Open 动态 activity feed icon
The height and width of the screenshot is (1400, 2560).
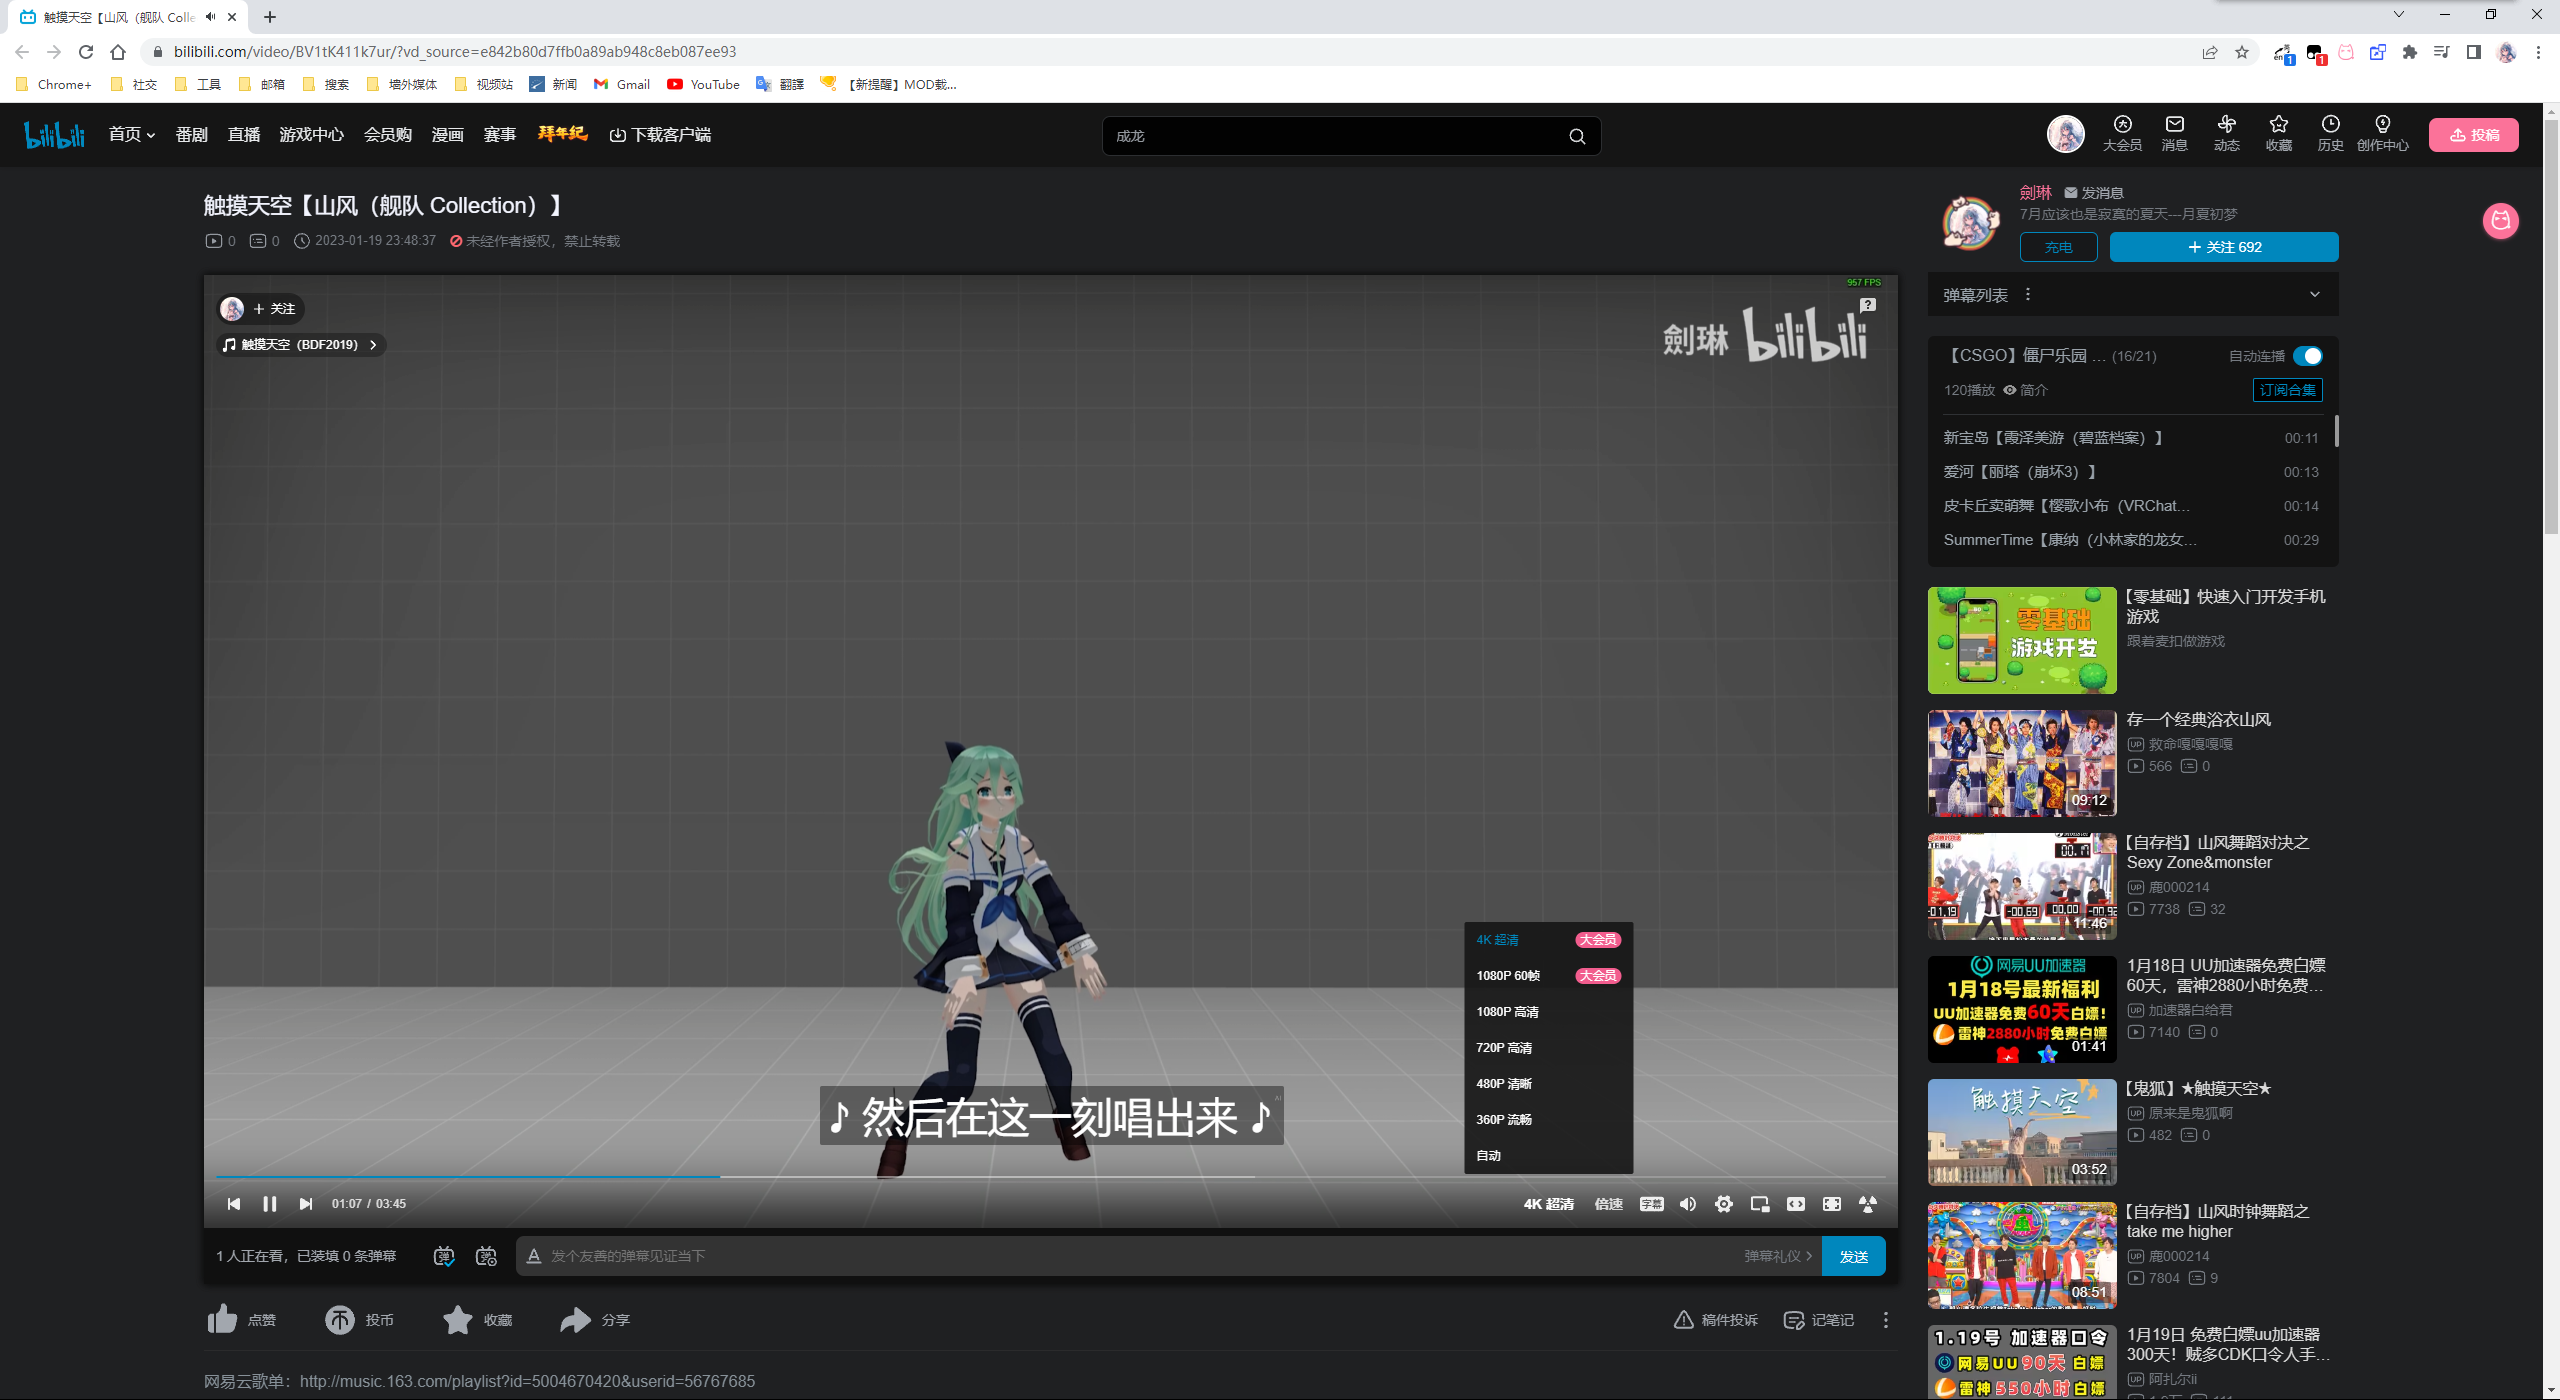pyautogui.click(x=2227, y=124)
